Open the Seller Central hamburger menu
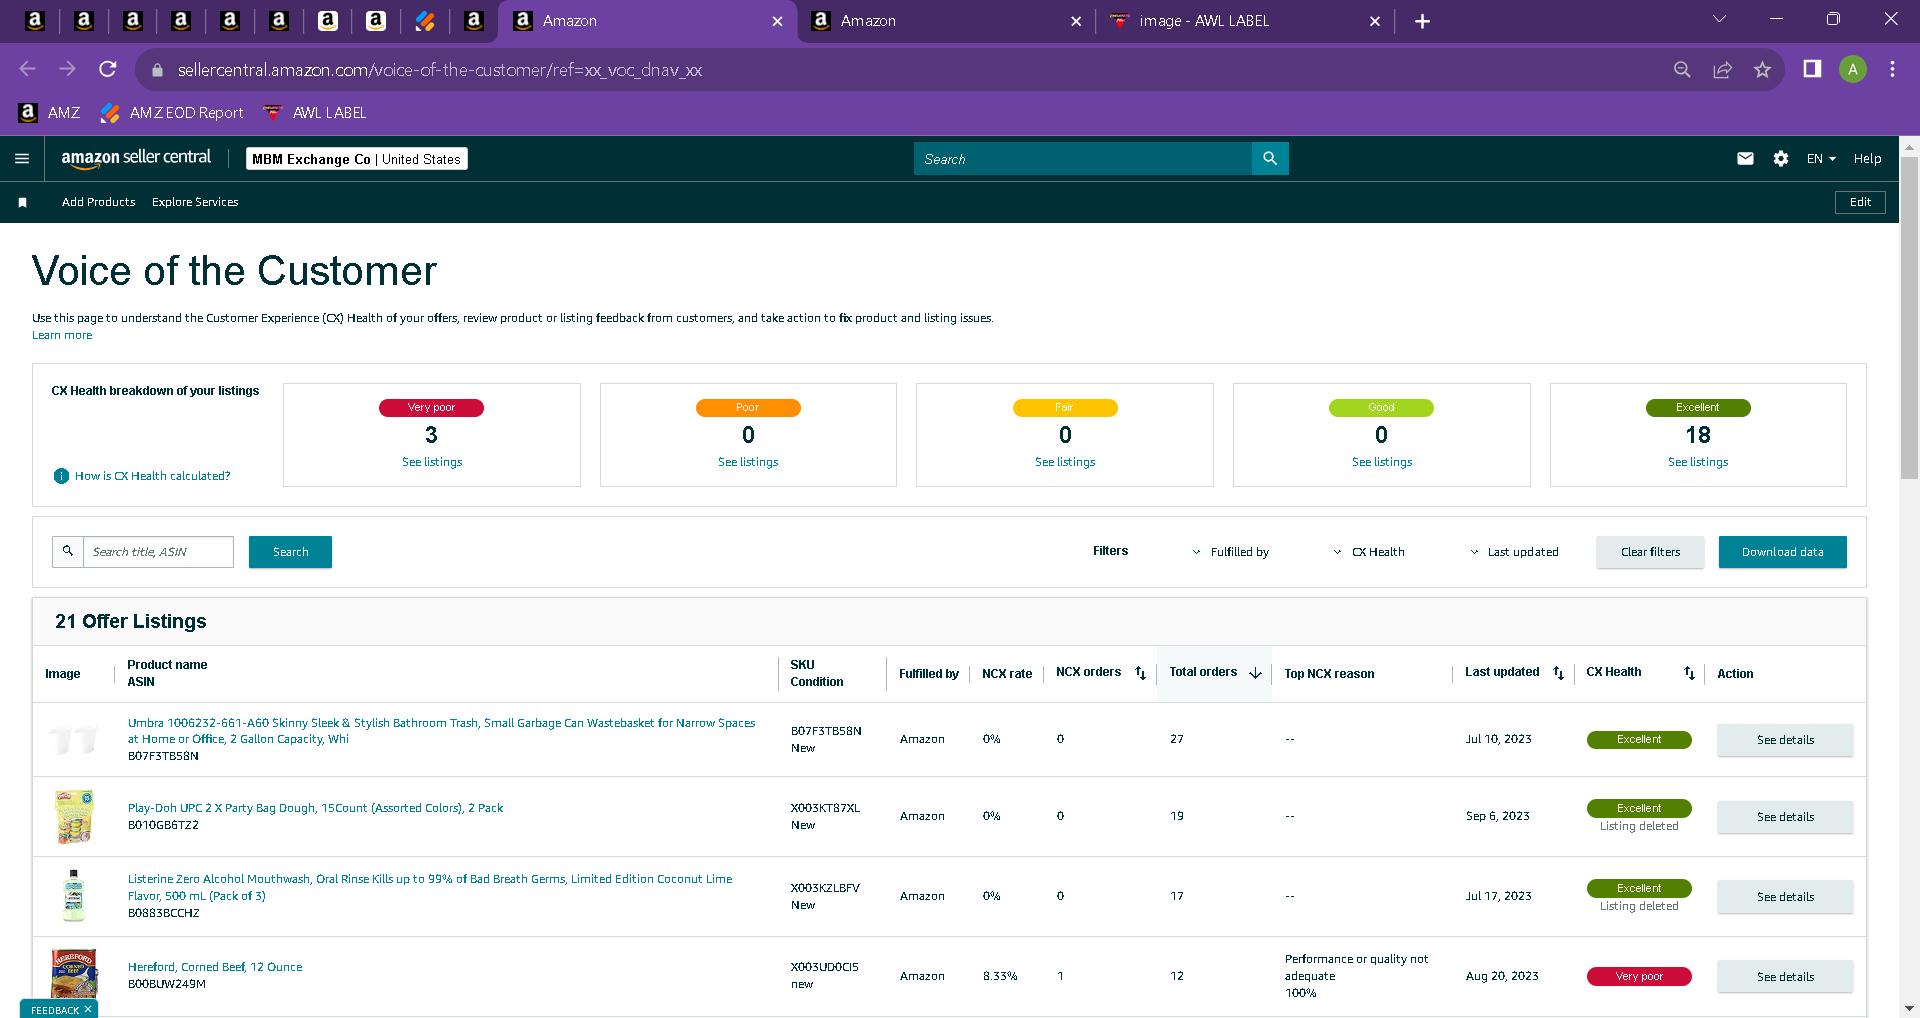The image size is (1920, 1018). click(x=22, y=158)
